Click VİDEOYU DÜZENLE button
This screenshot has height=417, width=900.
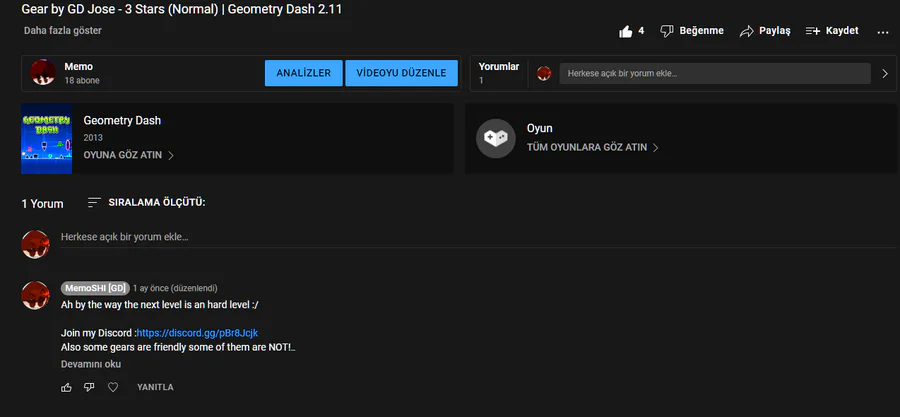pyautogui.click(x=401, y=73)
